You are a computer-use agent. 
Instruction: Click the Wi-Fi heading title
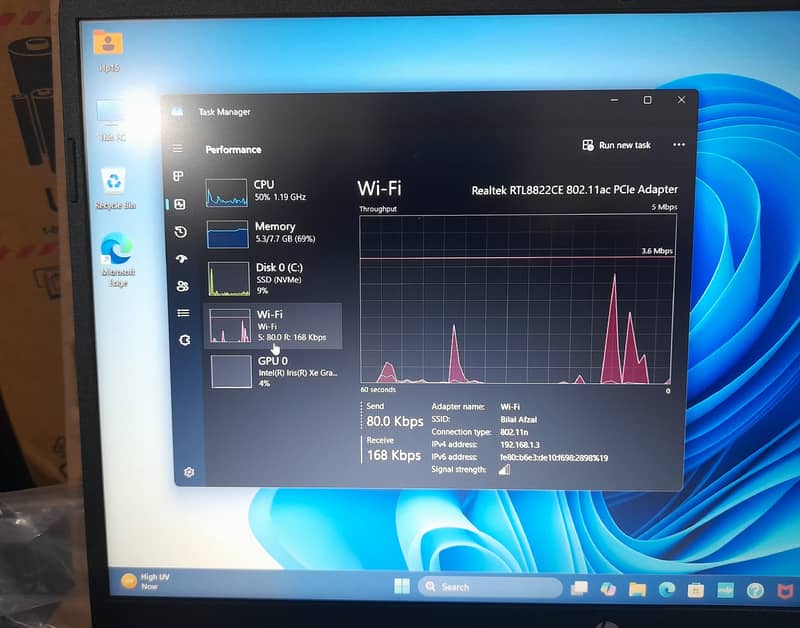(379, 188)
